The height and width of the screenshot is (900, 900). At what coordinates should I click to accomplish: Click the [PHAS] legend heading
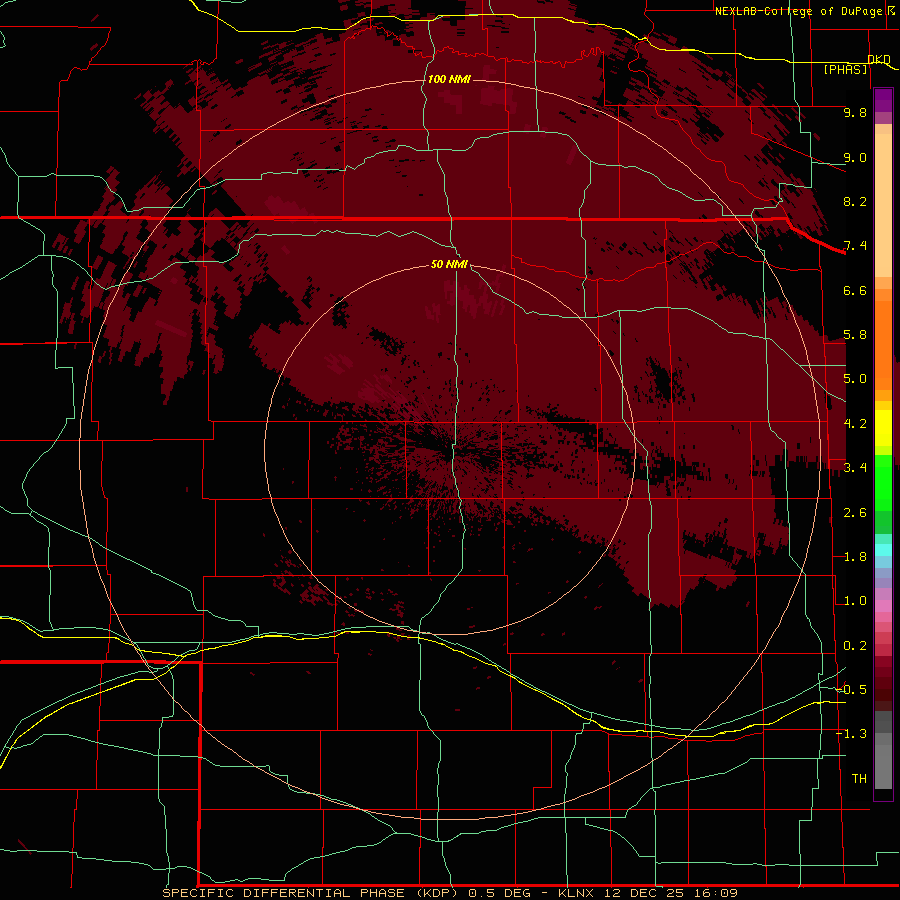845,69
